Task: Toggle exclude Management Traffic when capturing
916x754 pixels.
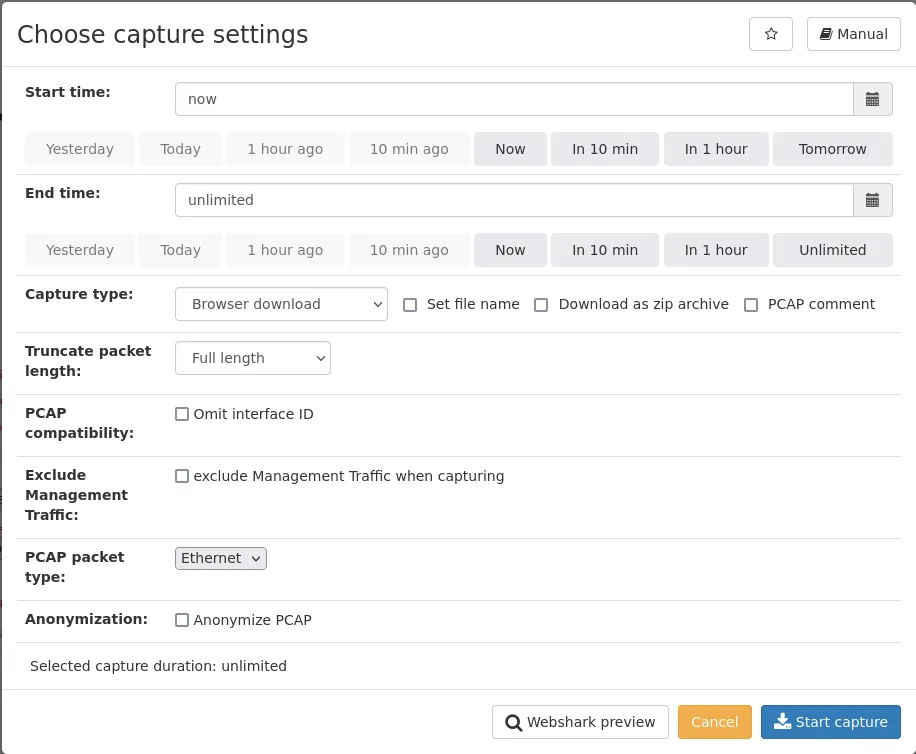Action: coord(182,476)
